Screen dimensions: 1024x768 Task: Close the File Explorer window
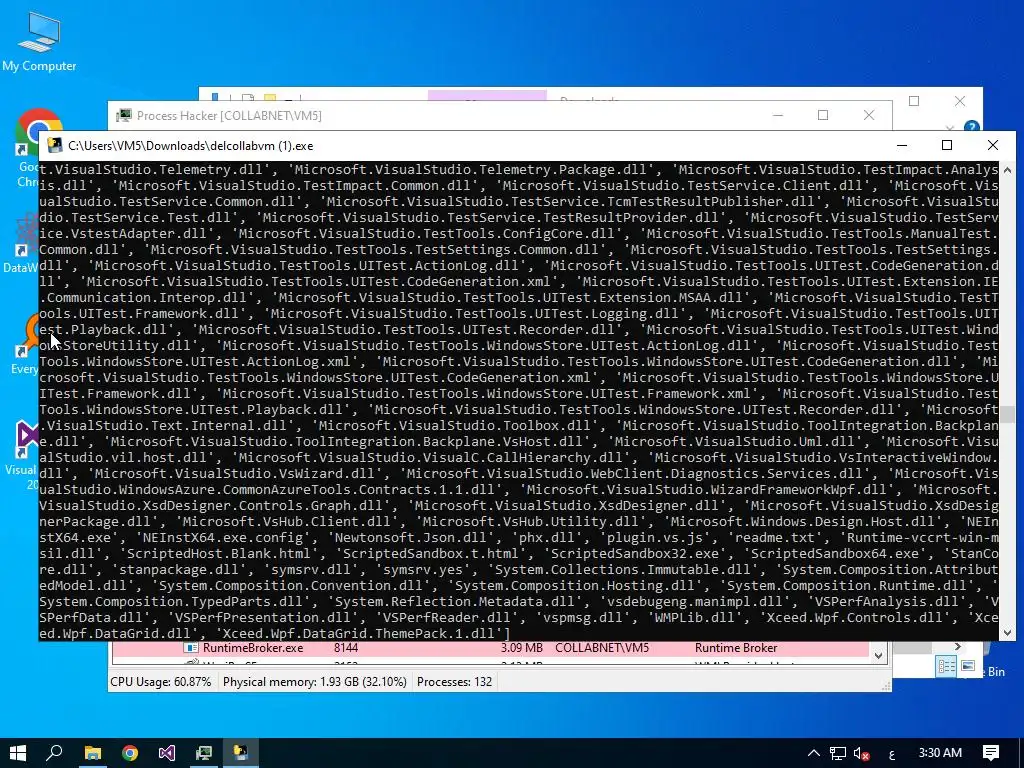pyautogui.click(x=960, y=101)
